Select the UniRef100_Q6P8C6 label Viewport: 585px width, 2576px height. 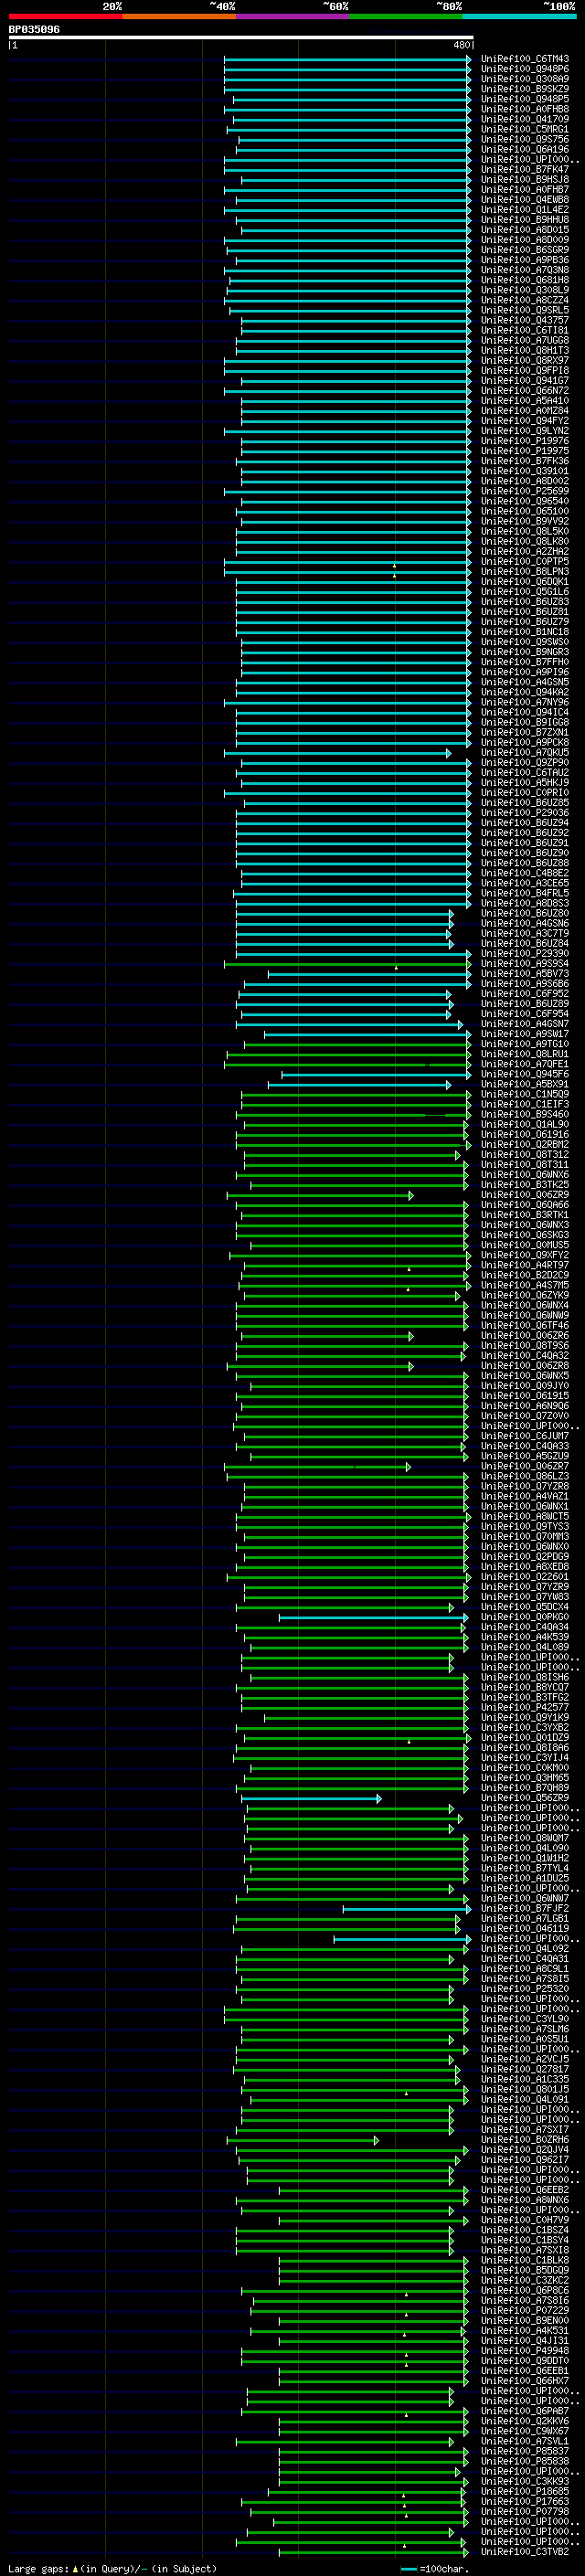pos(525,2292)
